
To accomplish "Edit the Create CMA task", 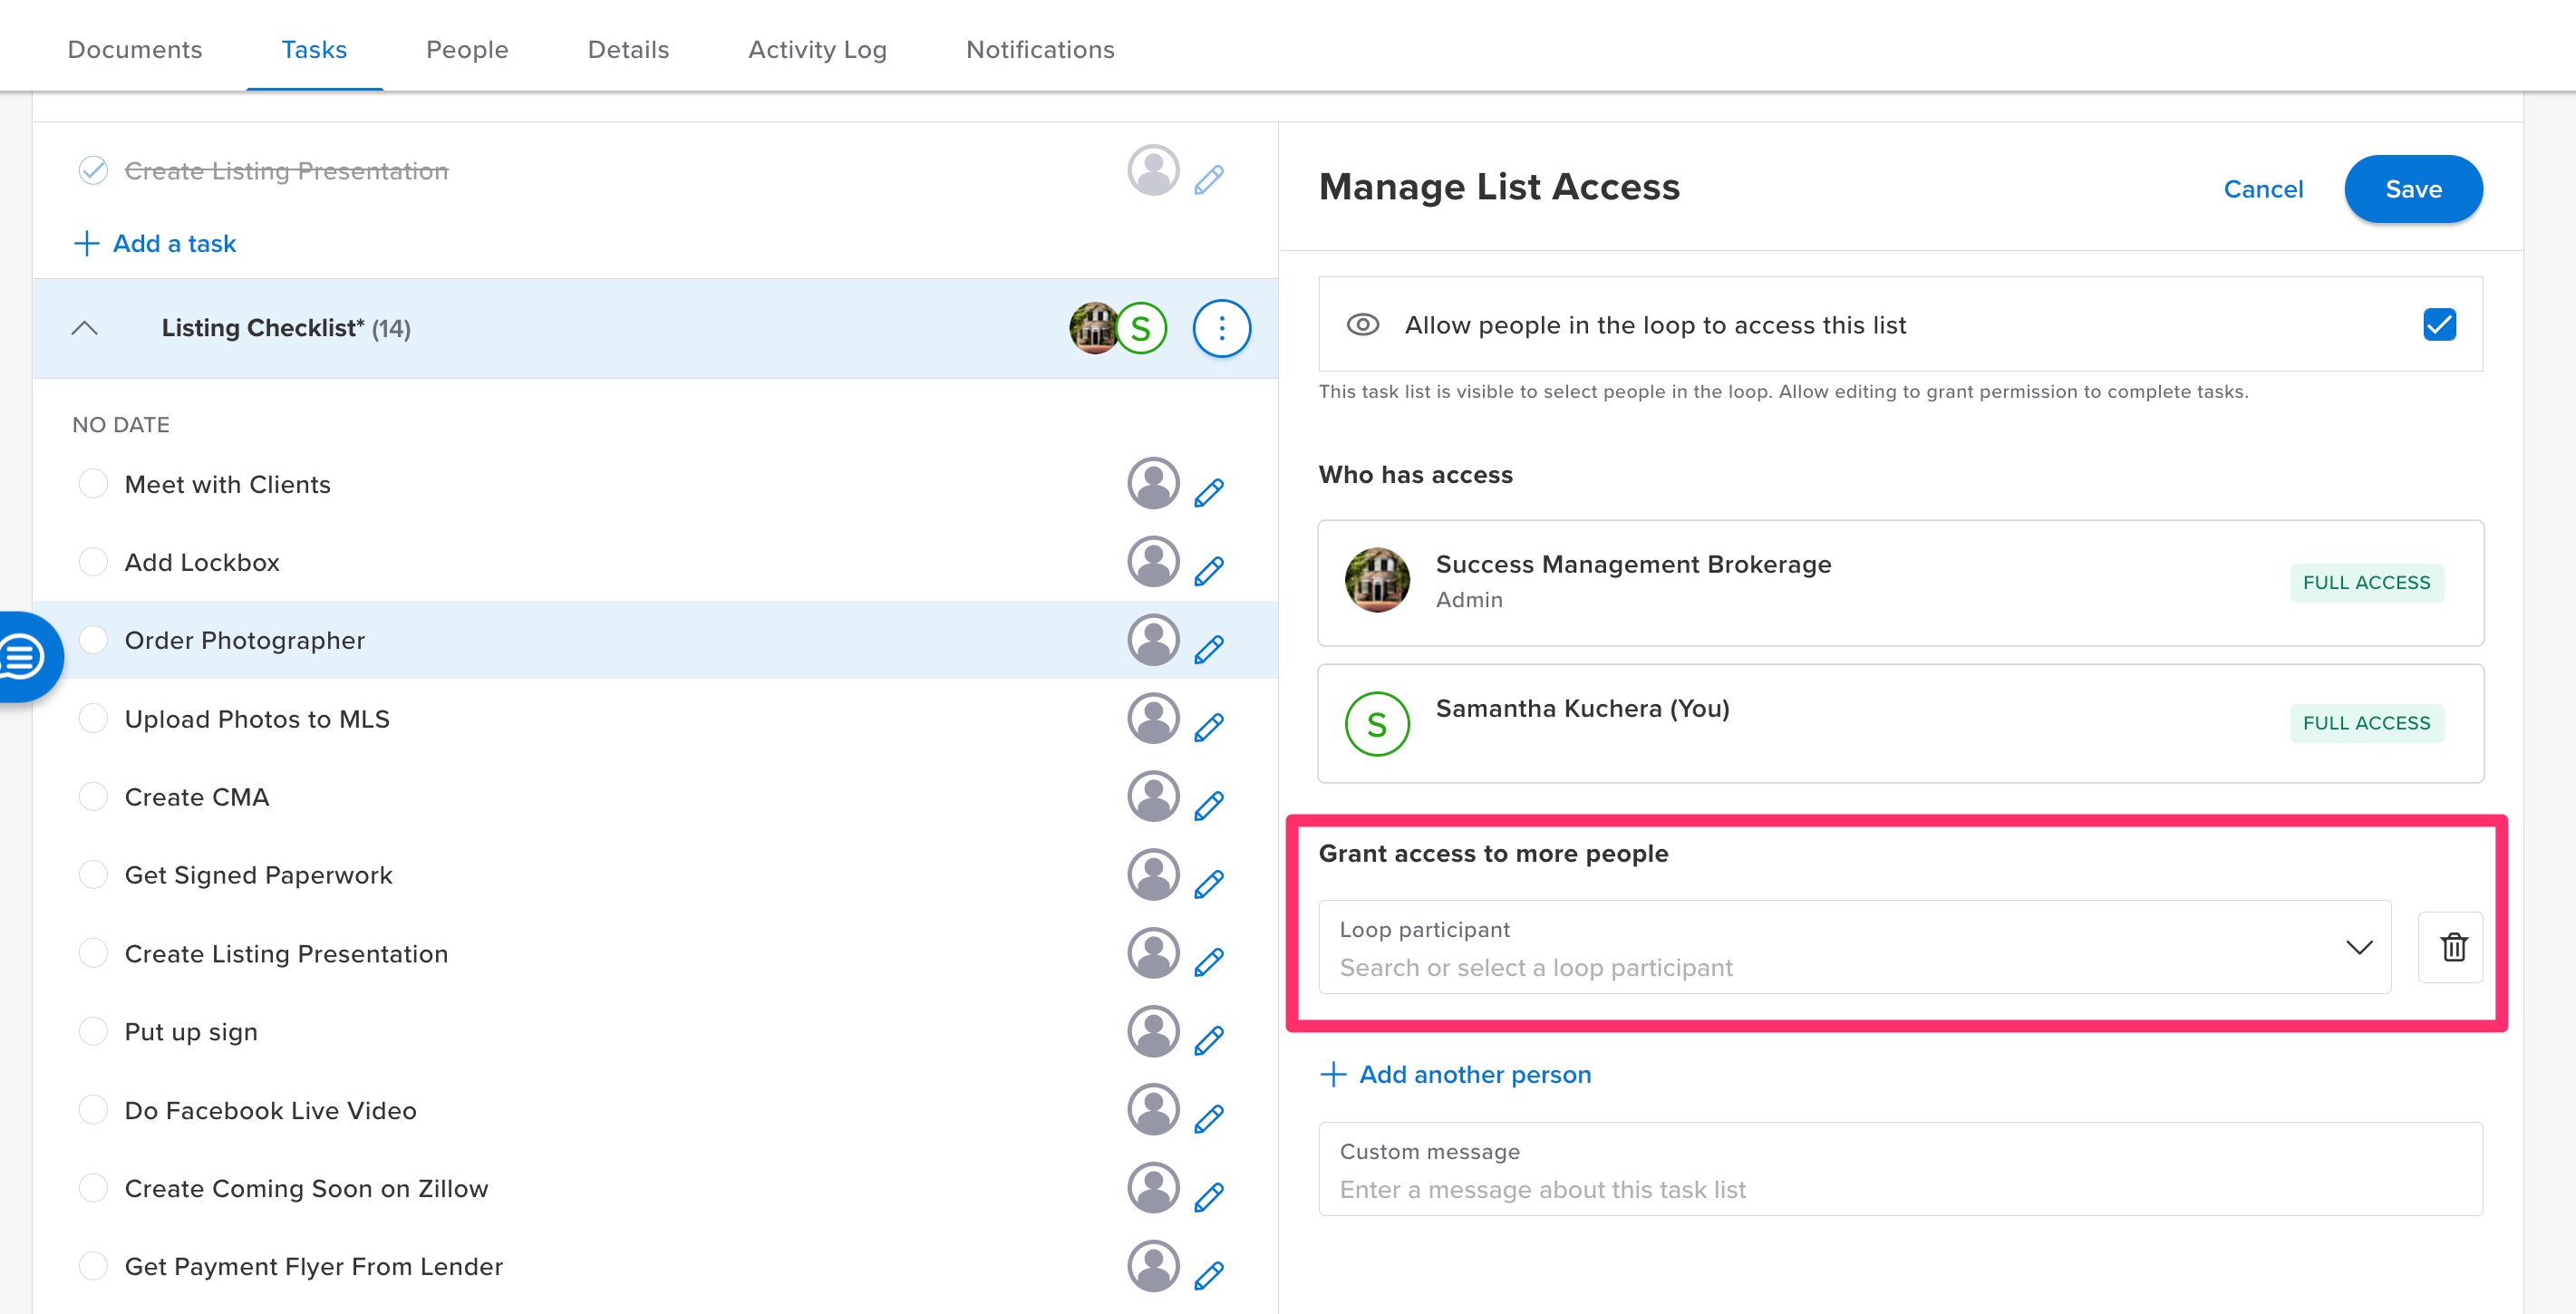I will [1209, 803].
